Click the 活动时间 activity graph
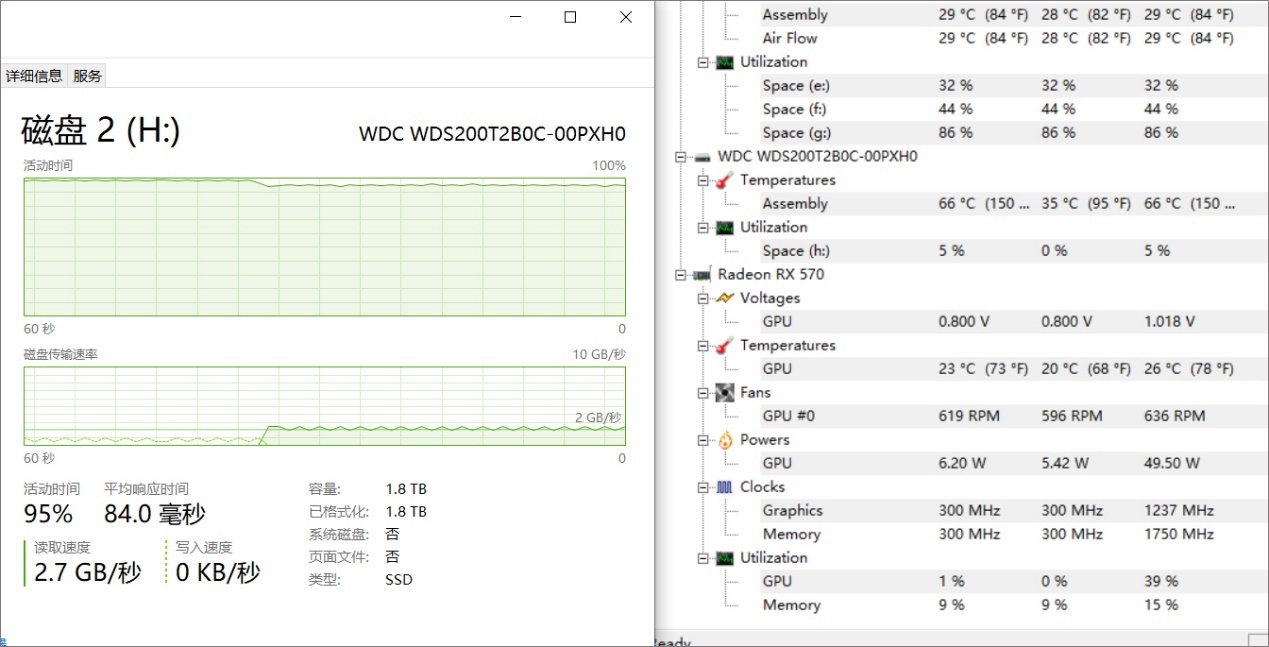Viewport: 1269px width, 647px height. pyautogui.click(x=324, y=247)
